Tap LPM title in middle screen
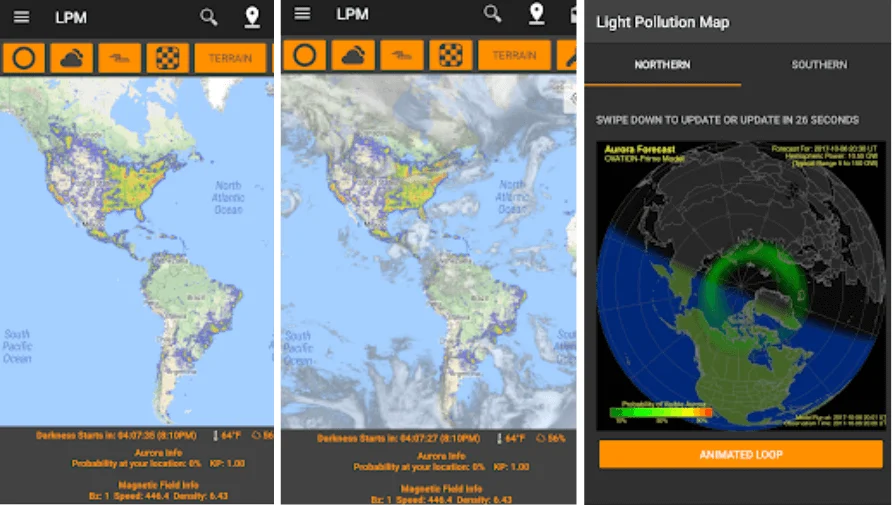 [x=352, y=14]
